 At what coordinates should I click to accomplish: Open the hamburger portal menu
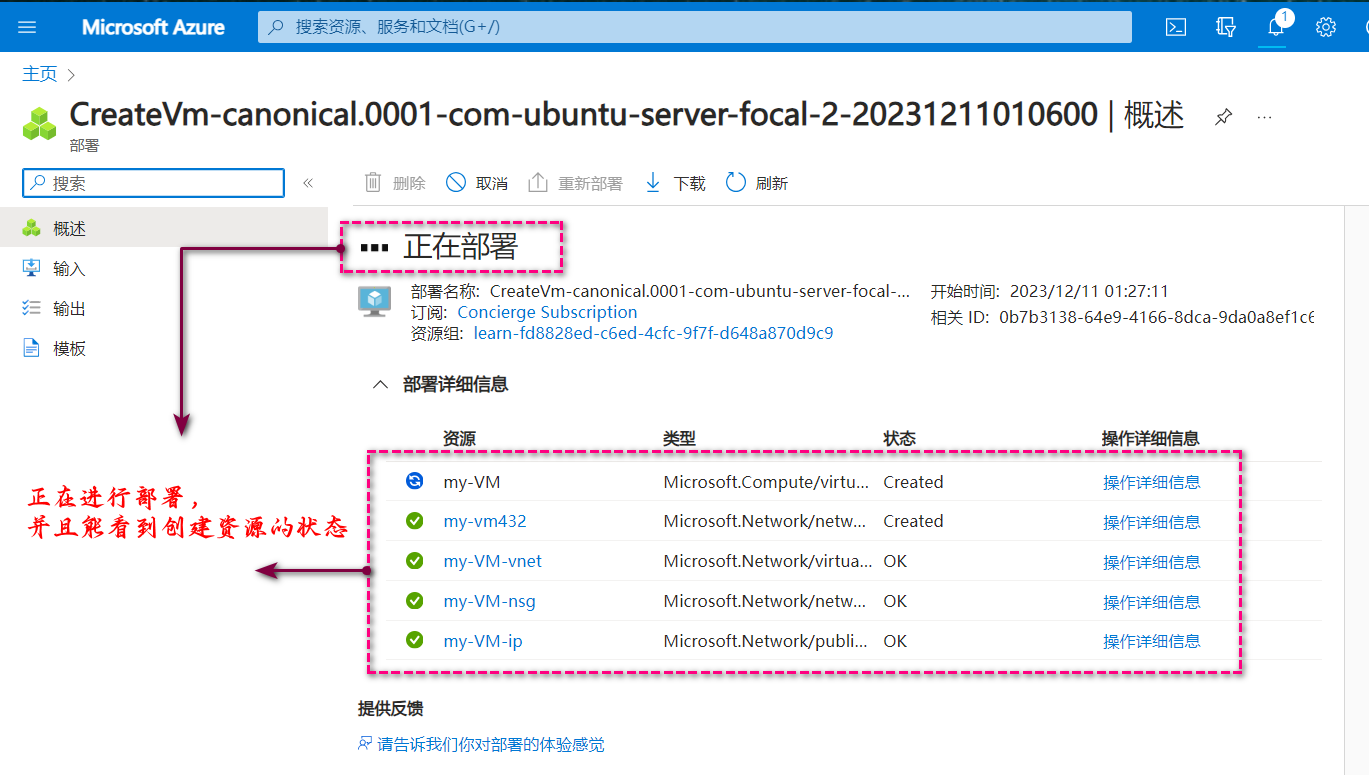[x=27, y=27]
